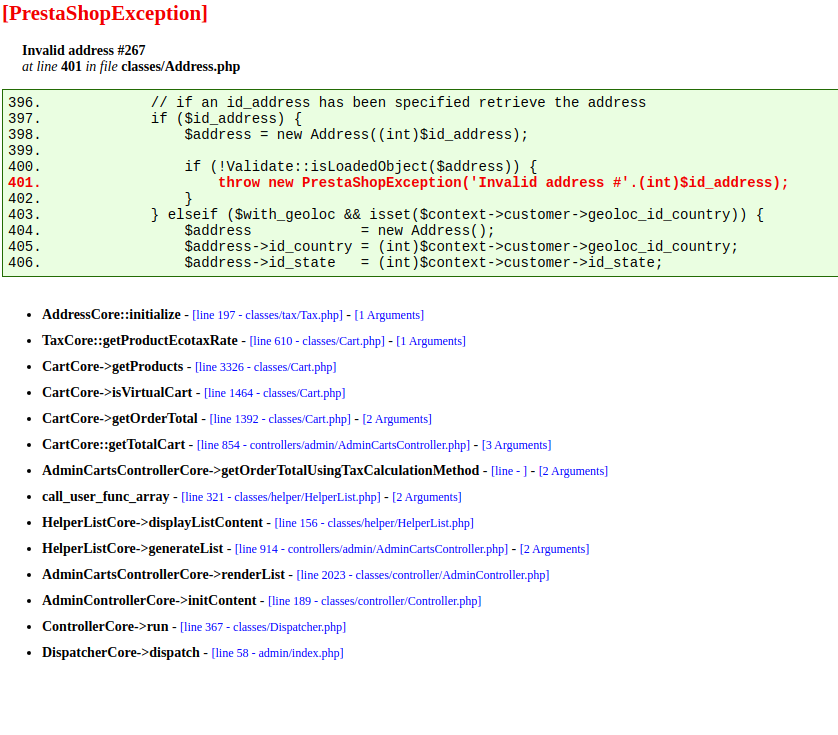The image size is (838, 735).
Task: Click code line 400 isLoadedObject check
Action: [361, 167]
